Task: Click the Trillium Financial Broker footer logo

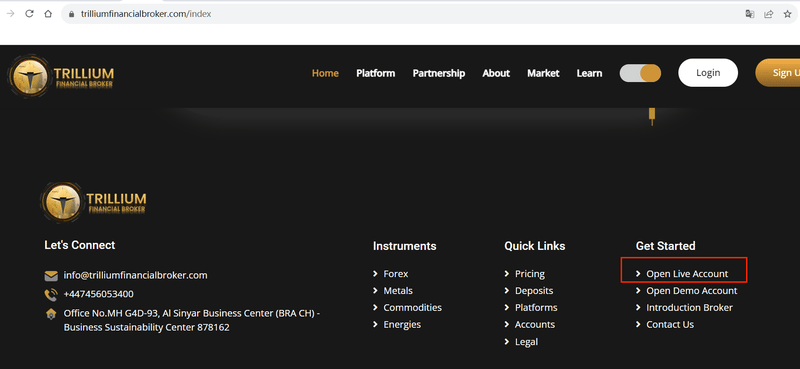Action: click(94, 203)
